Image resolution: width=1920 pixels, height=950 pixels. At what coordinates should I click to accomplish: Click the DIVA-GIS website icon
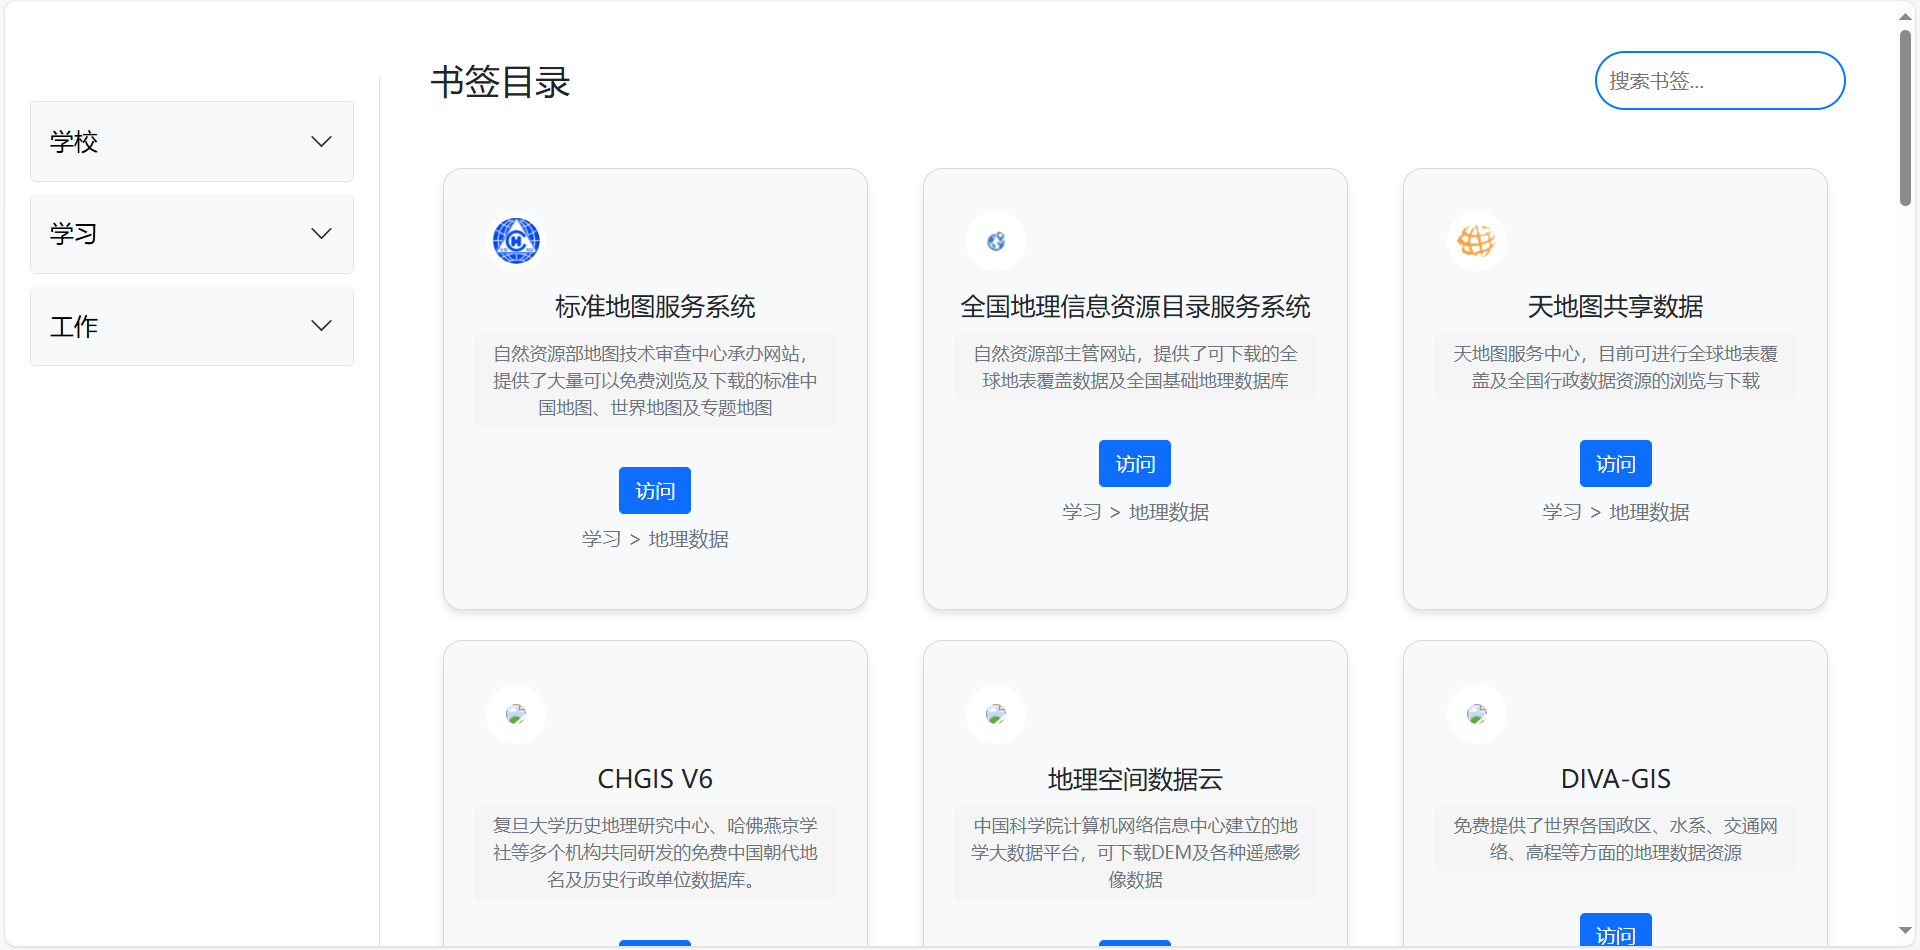coord(1476,713)
